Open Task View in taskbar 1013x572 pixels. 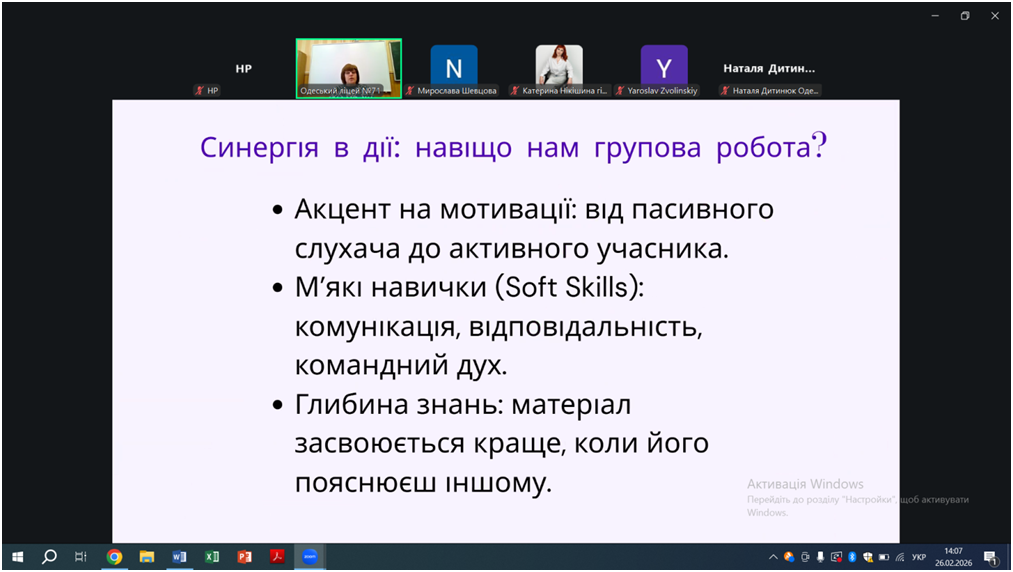pyautogui.click(x=81, y=557)
